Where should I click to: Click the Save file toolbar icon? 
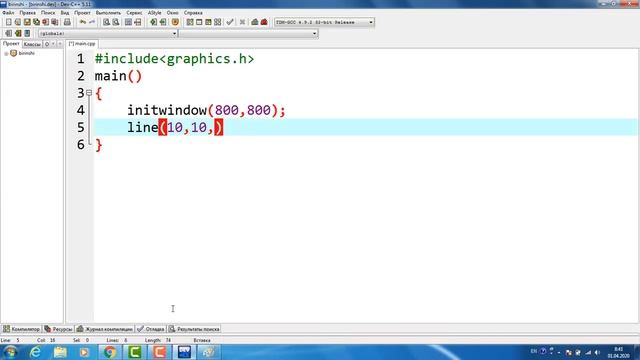coord(27,22)
